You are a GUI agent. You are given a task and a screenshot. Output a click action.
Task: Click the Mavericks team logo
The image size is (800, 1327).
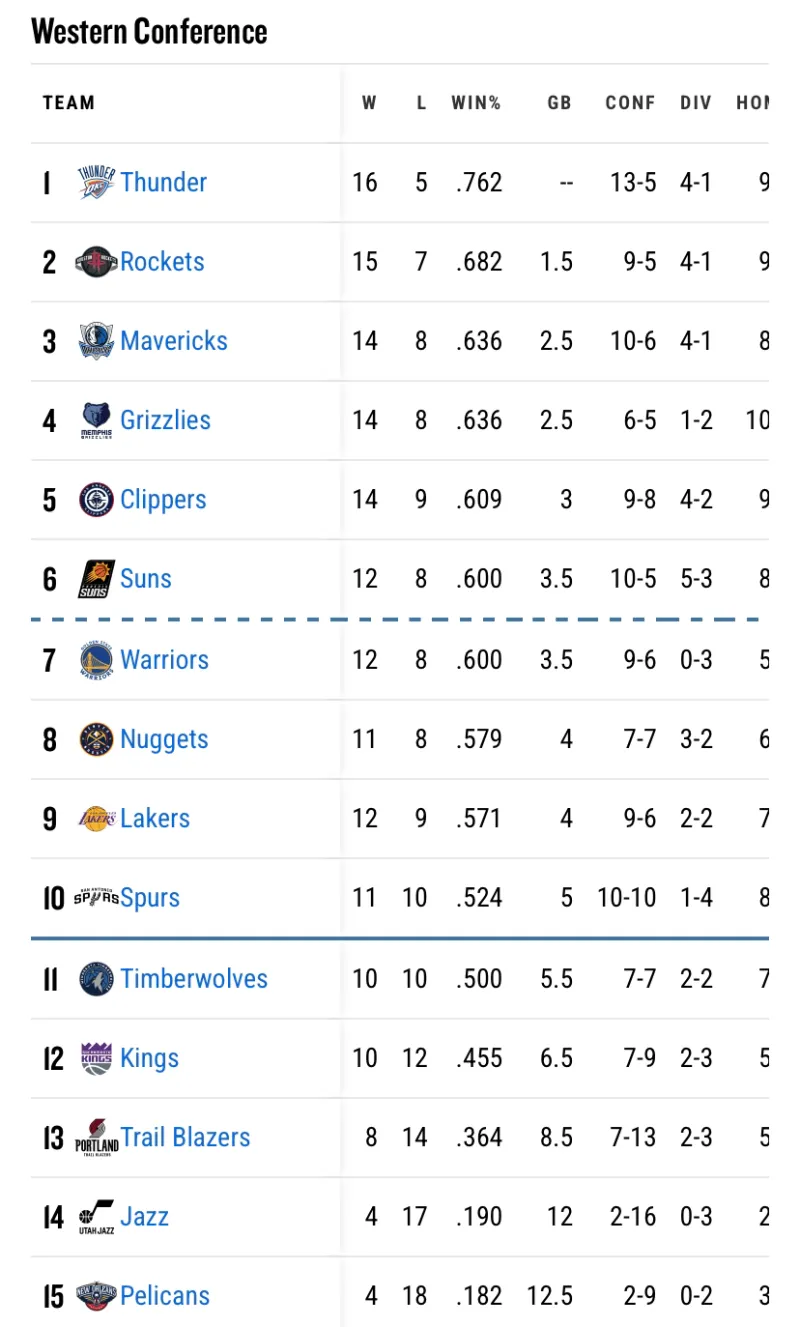point(97,341)
